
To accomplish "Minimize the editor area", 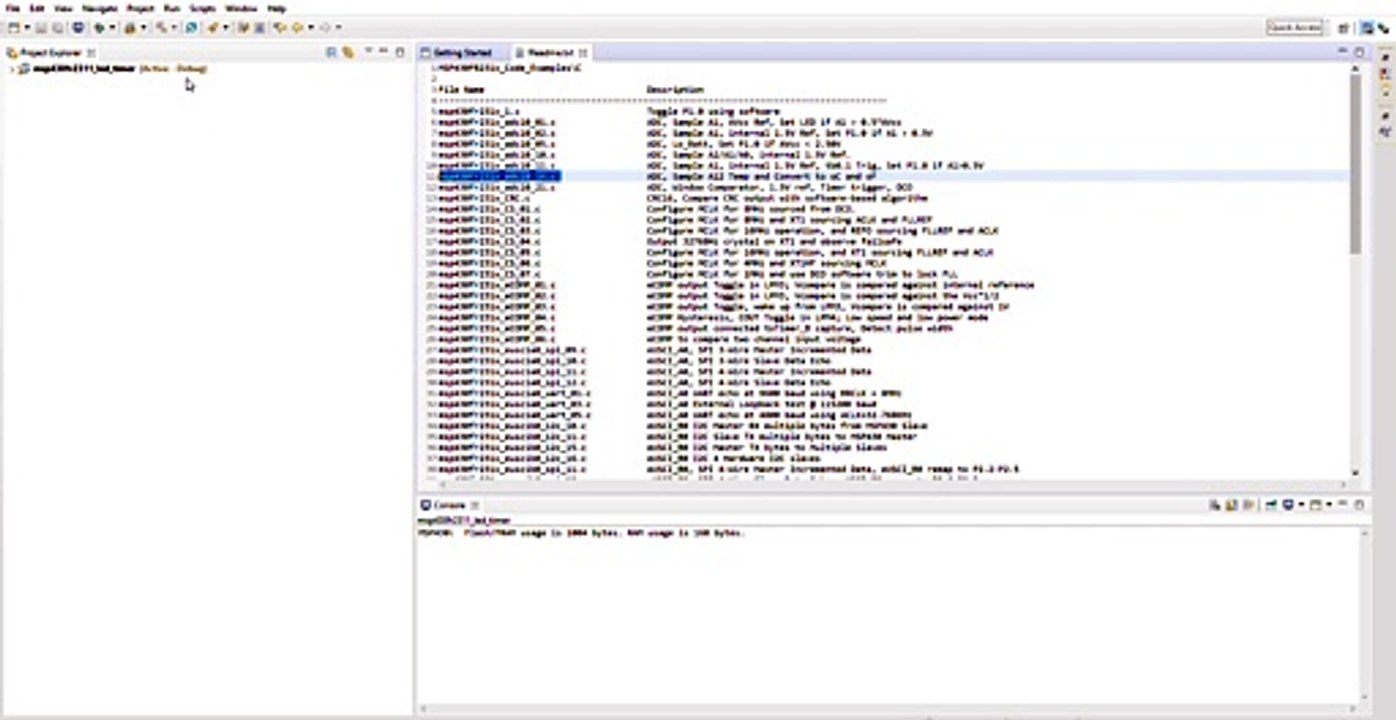I will pyautogui.click(x=1343, y=51).
